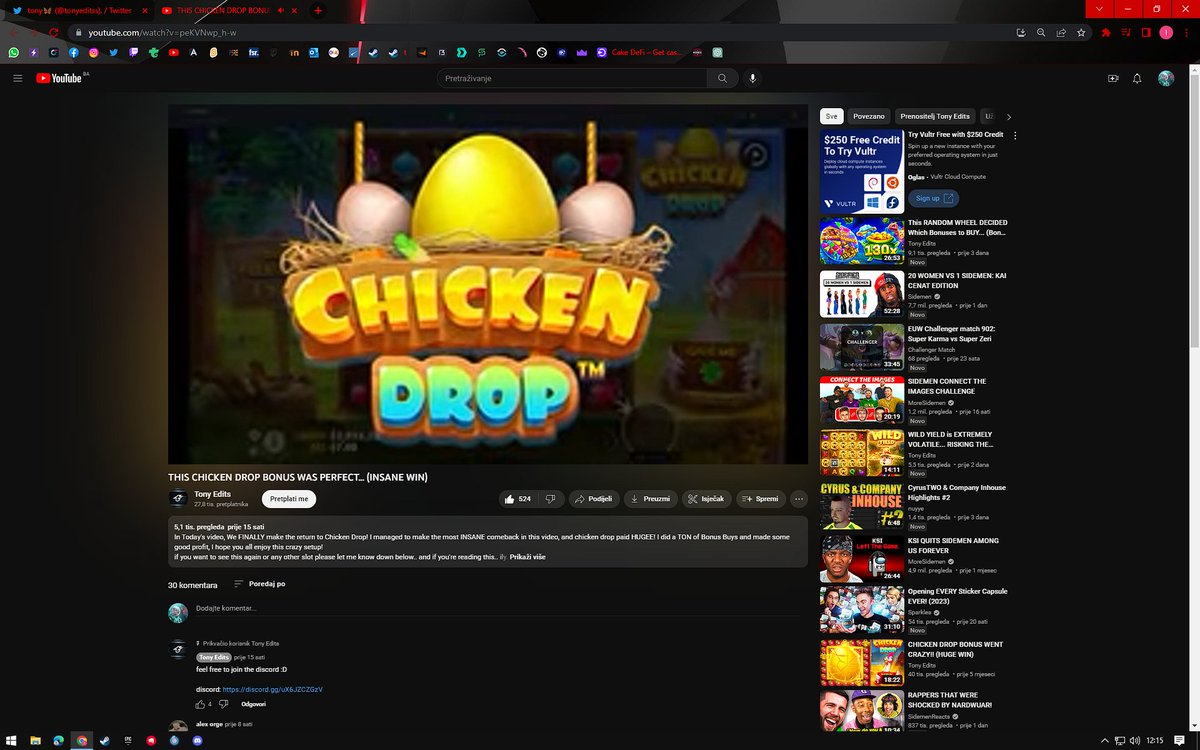Open more actions ellipsis under the video
Image resolution: width=1200 pixels, height=750 pixels.
click(x=798, y=498)
